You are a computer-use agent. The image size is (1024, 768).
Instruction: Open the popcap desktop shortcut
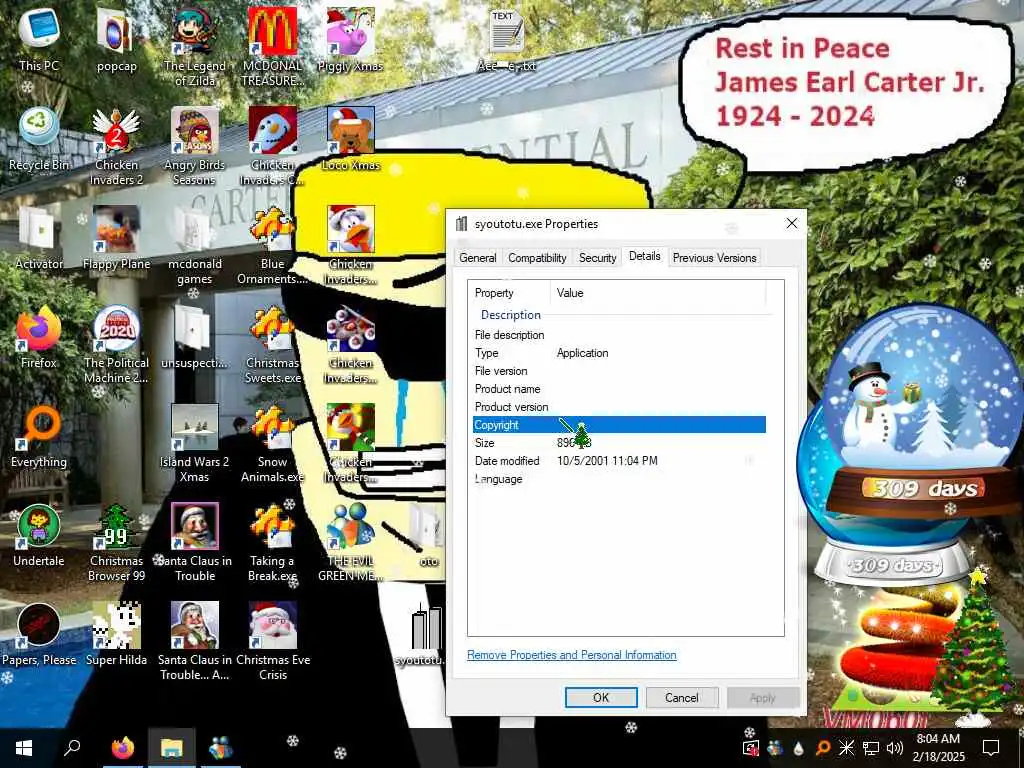pyautogui.click(x=116, y=40)
